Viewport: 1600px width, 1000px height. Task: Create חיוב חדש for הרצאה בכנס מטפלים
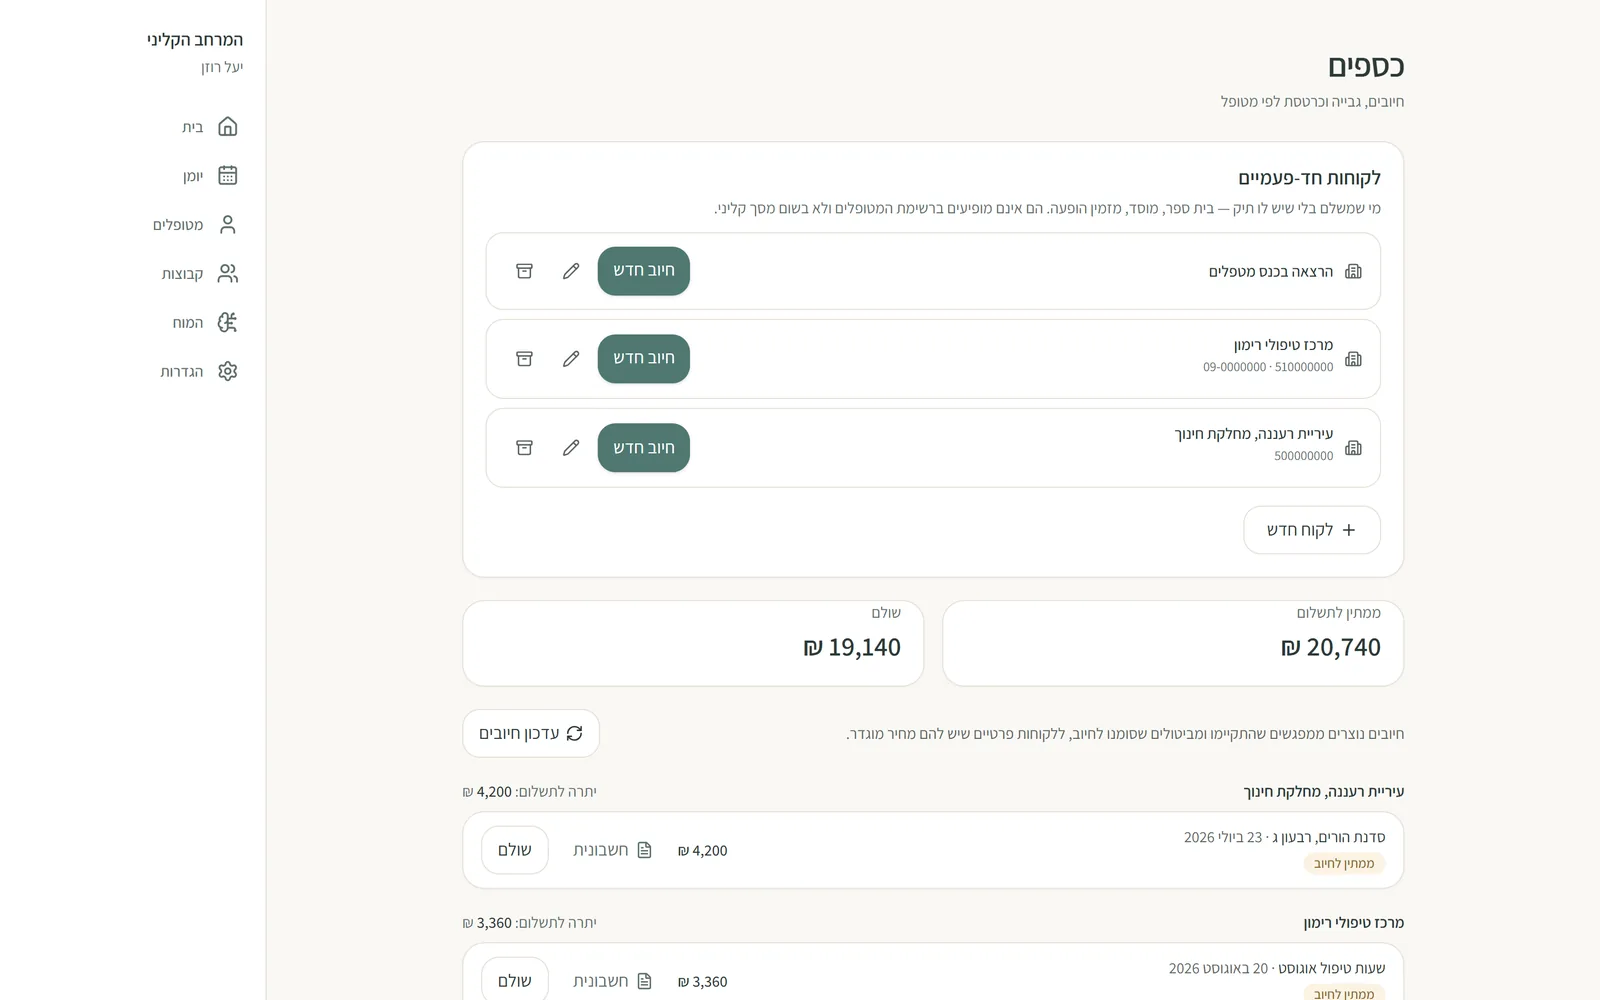644,271
